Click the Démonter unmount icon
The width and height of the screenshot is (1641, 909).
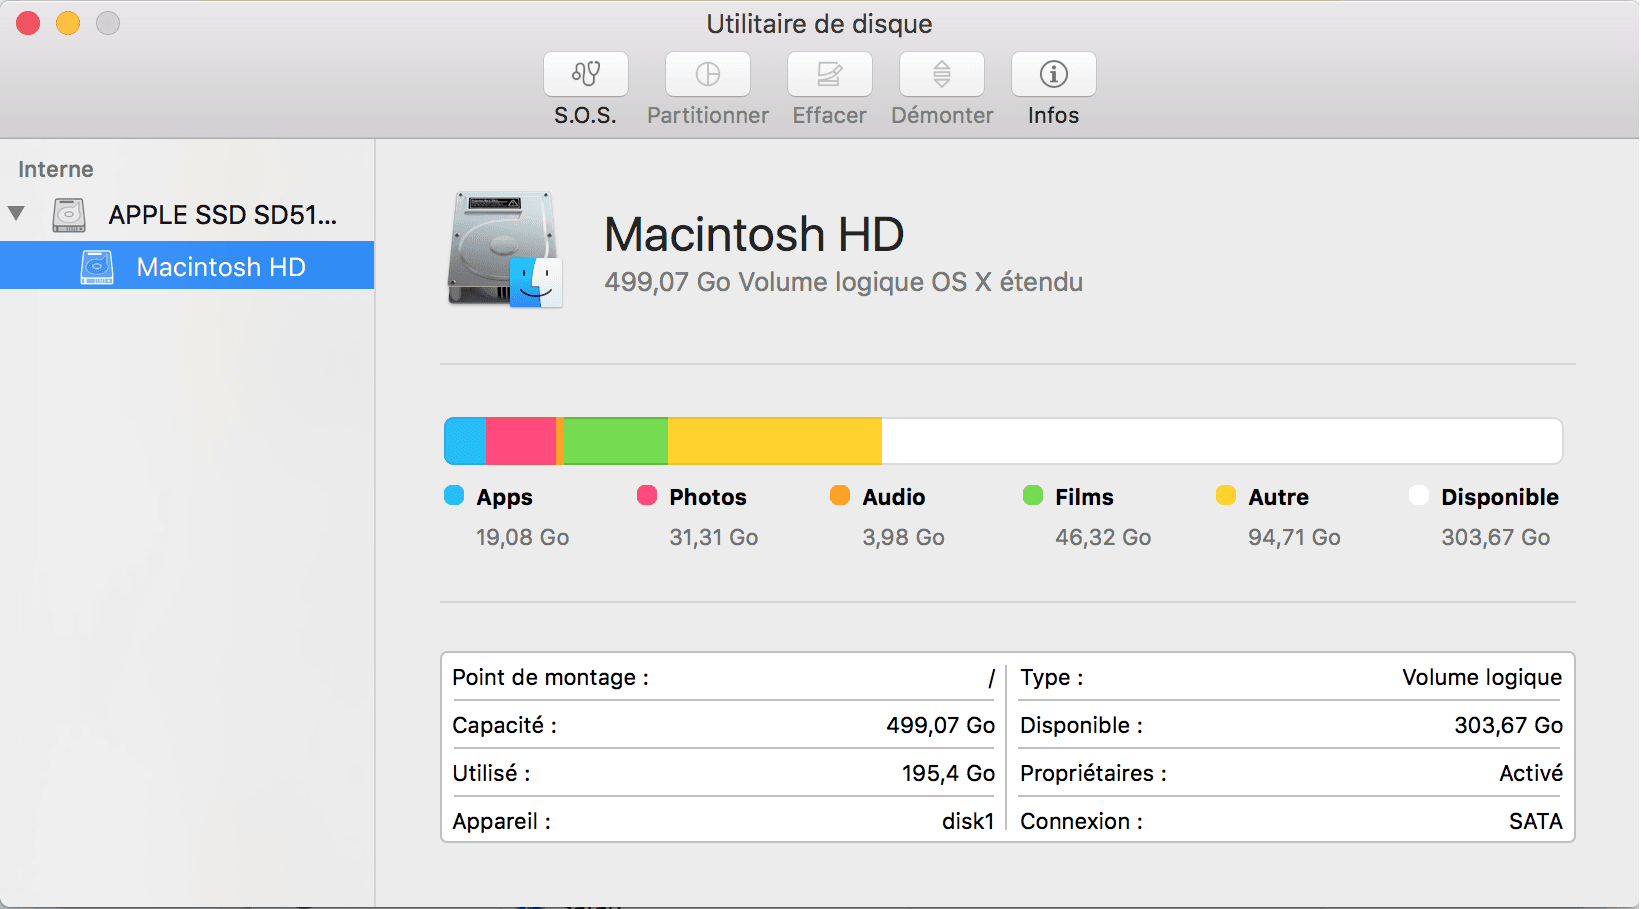pyautogui.click(x=942, y=74)
